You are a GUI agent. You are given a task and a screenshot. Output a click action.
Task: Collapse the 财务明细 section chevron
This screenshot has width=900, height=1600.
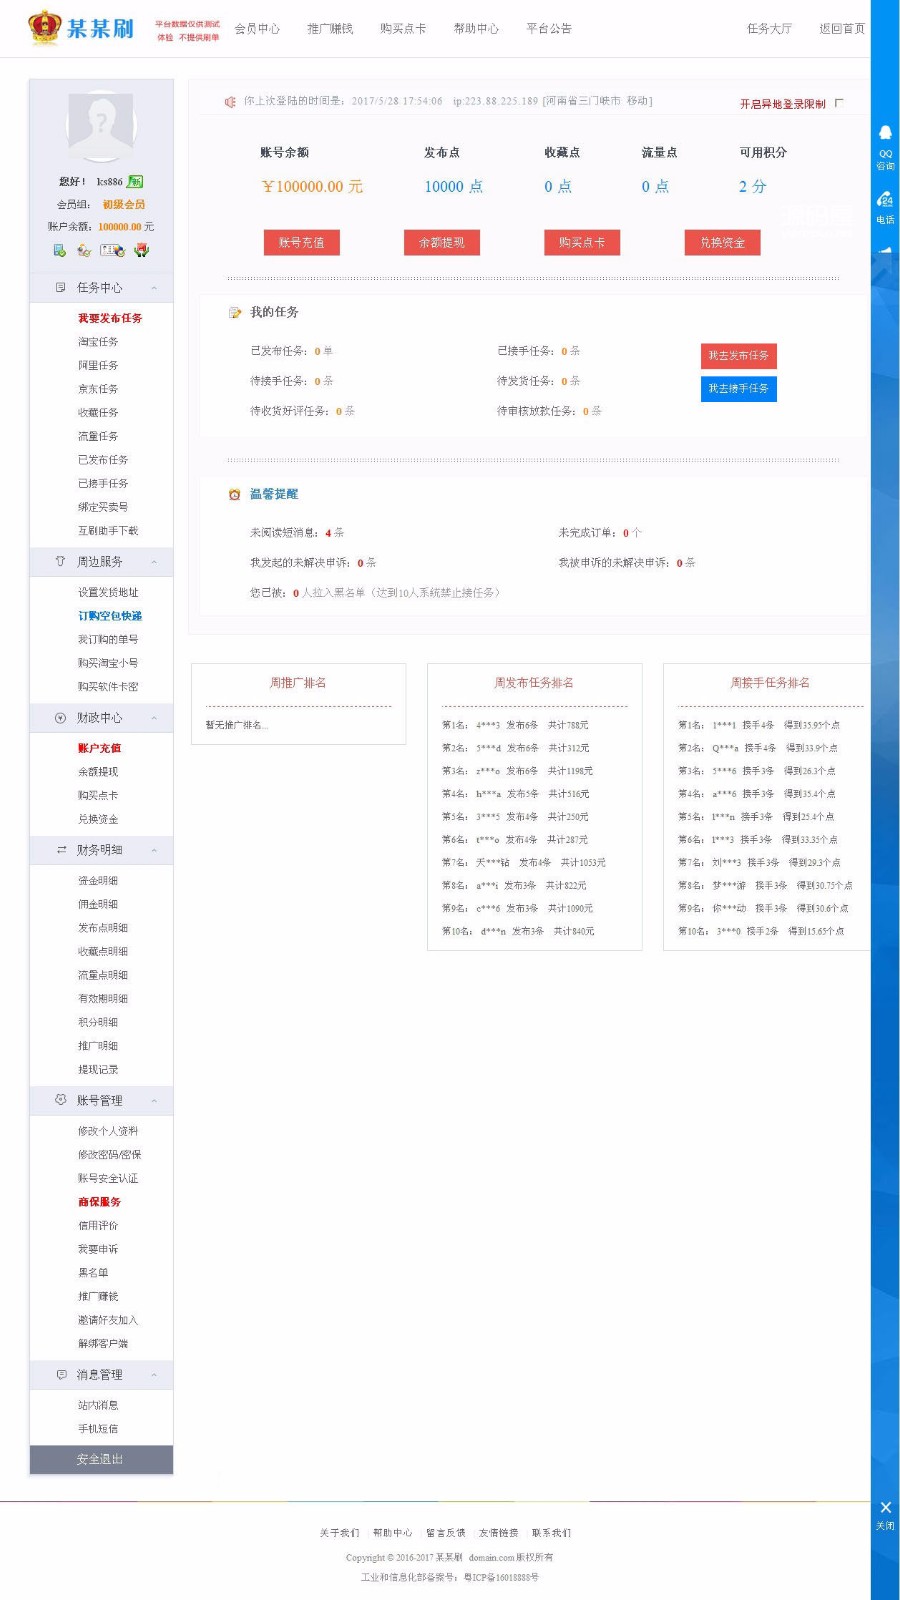click(x=154, y=850)
